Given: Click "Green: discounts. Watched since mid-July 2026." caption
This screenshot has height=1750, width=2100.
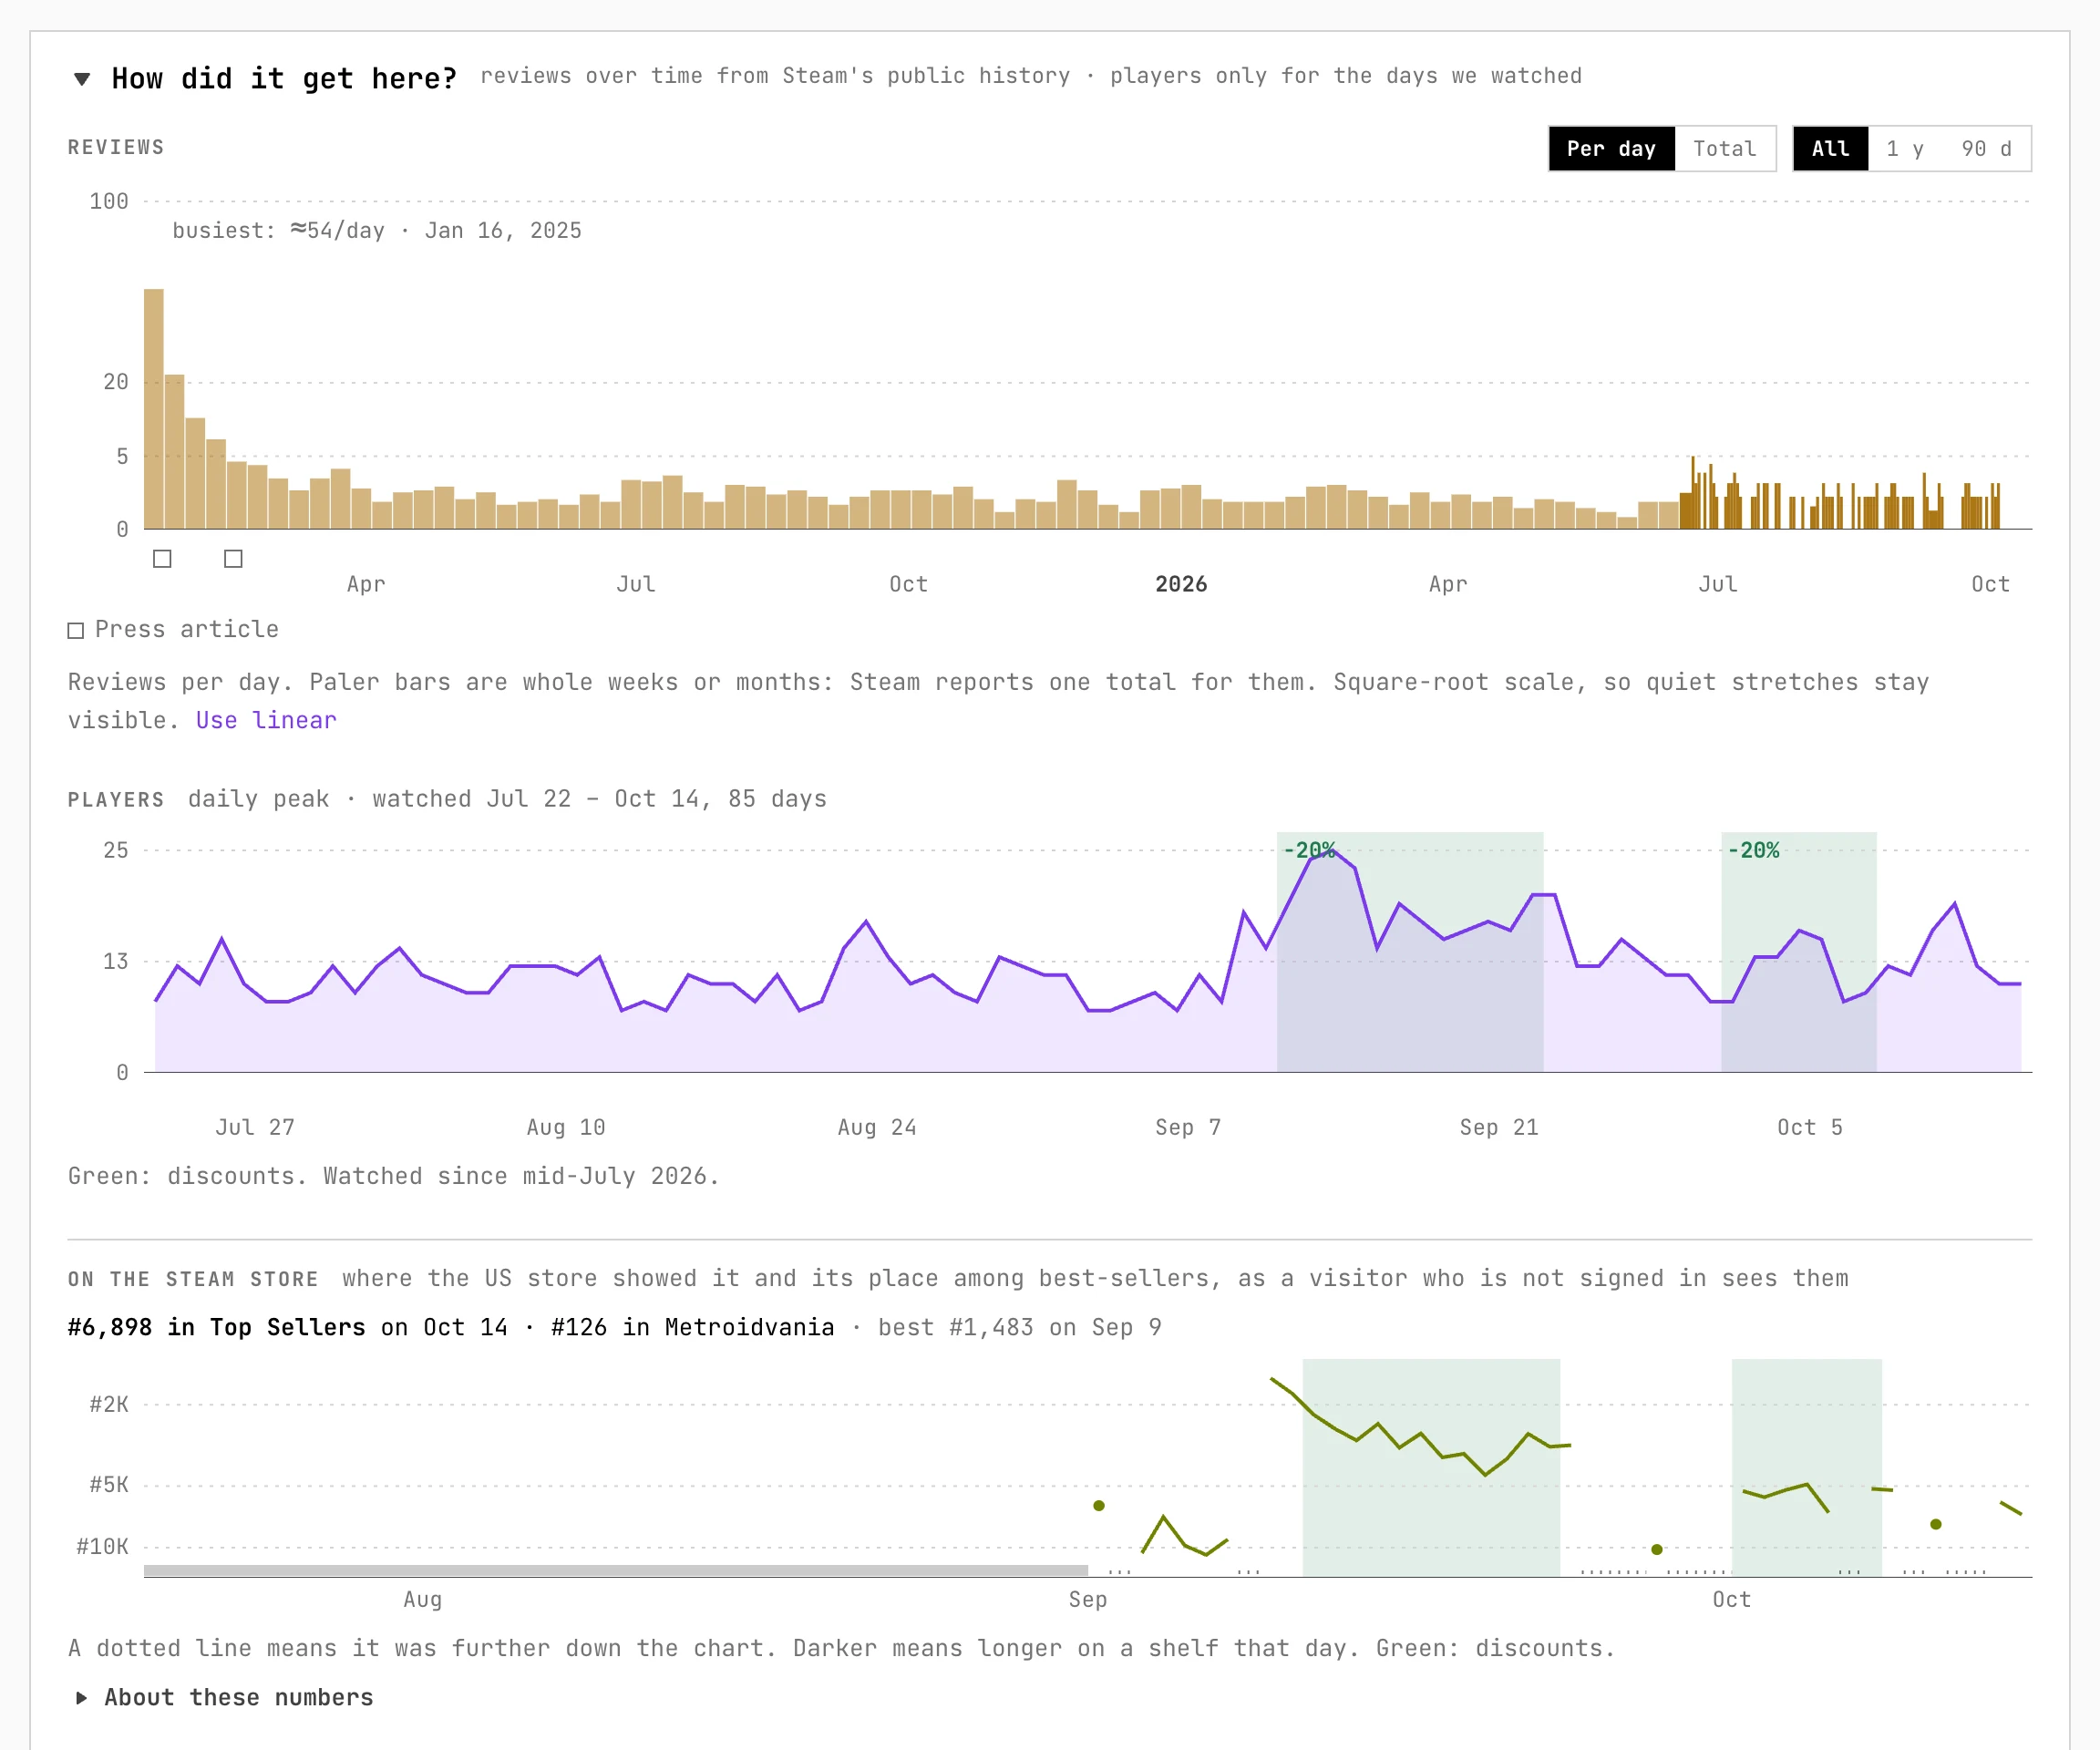Looking at the screenshot, I should (x=394, y=1176).
